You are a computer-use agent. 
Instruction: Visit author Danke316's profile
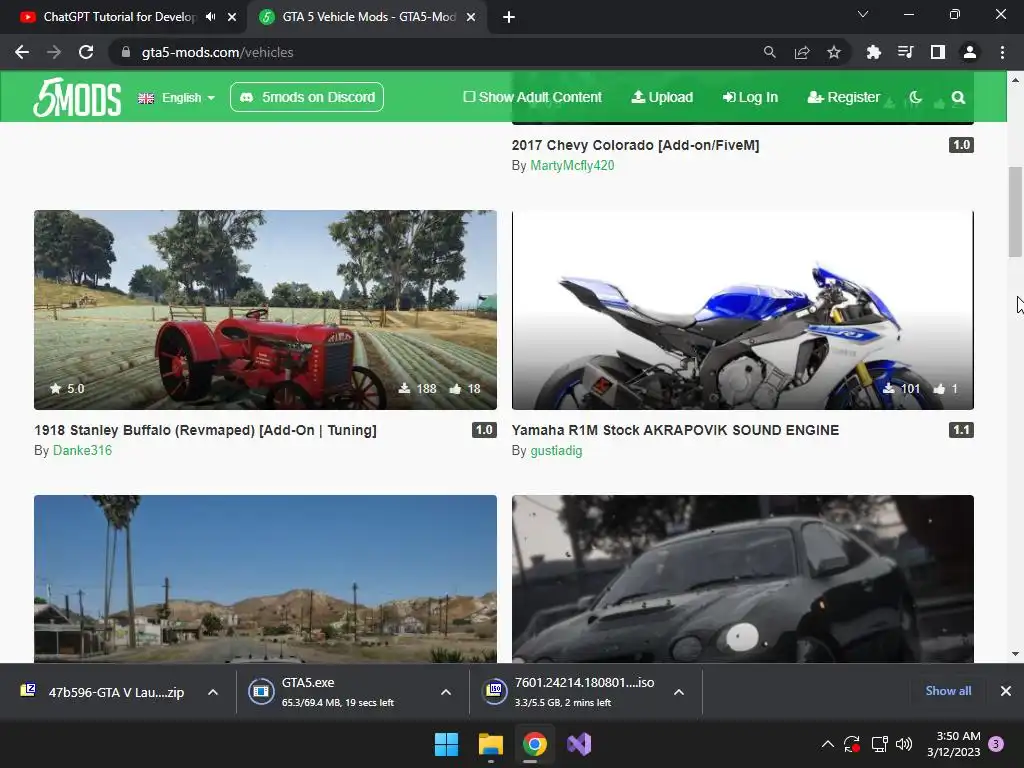click(x=82, y=451)
